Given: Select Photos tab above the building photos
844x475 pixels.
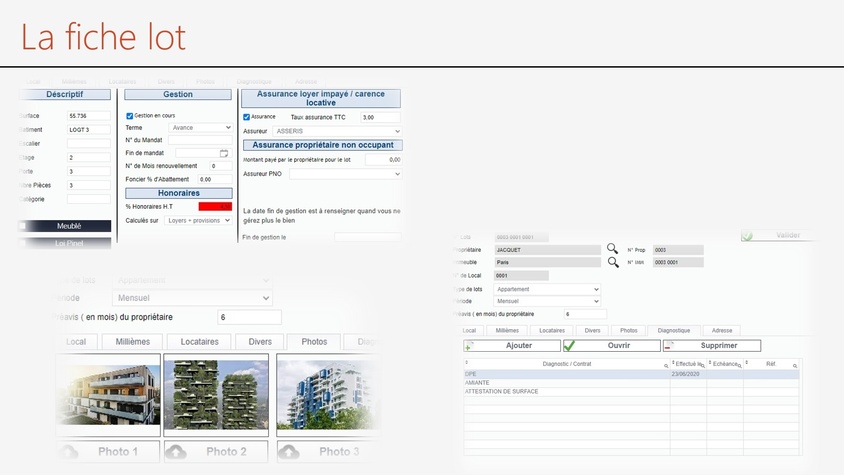Looking at the screenshot, I should 314,341.
